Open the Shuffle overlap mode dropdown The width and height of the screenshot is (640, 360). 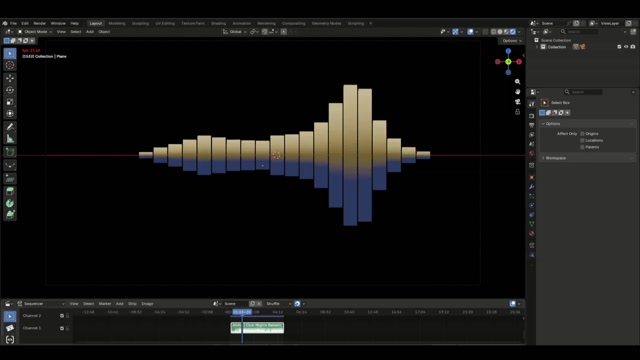(x=279, y=304)
